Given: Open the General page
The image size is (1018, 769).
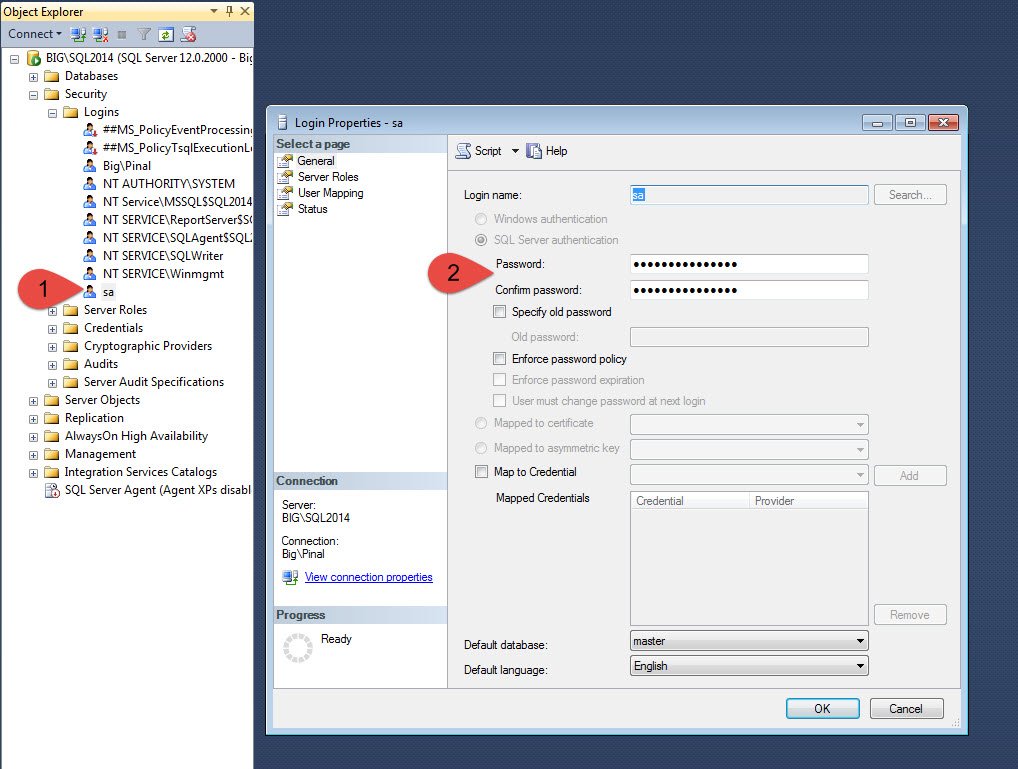Looking at the screenshot, I should coord(316,160).
